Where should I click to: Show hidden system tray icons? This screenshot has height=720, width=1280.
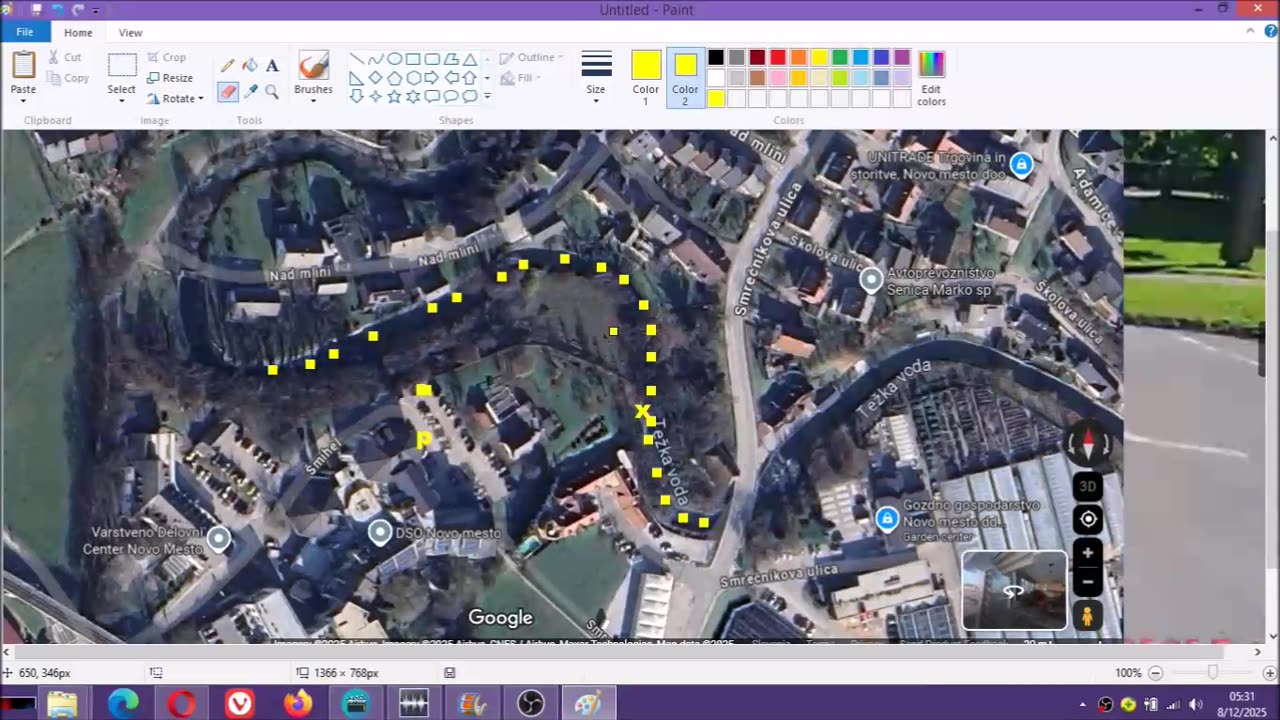click(1085, 704)
